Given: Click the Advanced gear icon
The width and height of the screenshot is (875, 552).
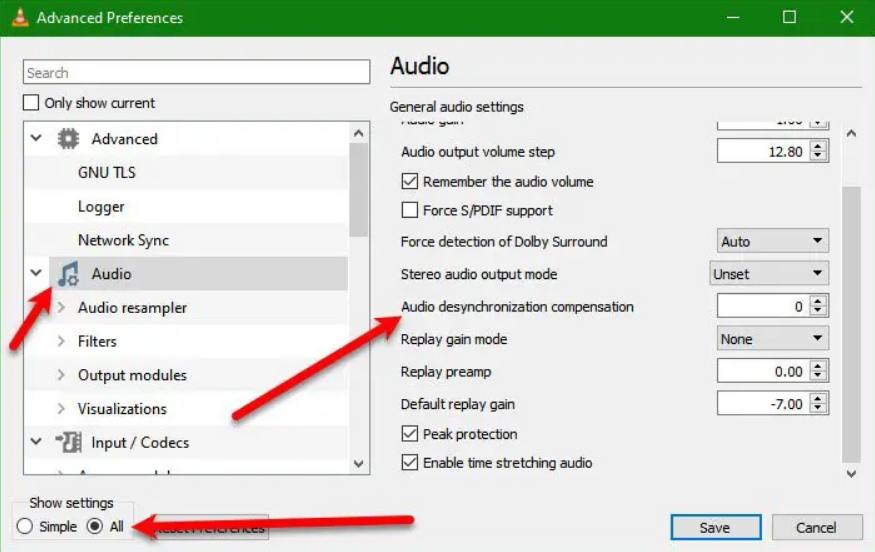Looking at the screenshot, I should pyautogui.click(x=68, y=138).
